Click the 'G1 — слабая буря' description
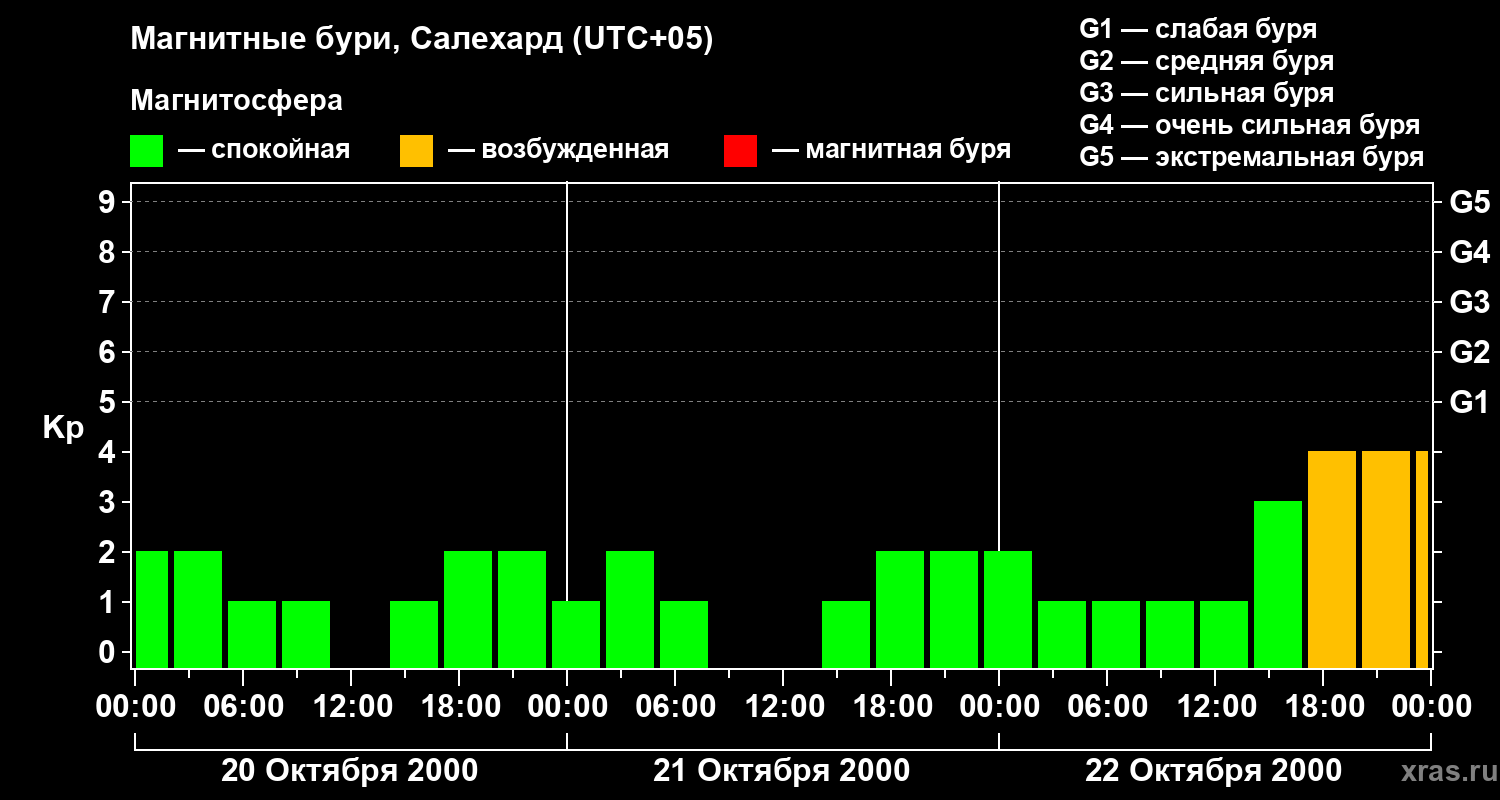1500x800 pixels. click(1198, 29)
